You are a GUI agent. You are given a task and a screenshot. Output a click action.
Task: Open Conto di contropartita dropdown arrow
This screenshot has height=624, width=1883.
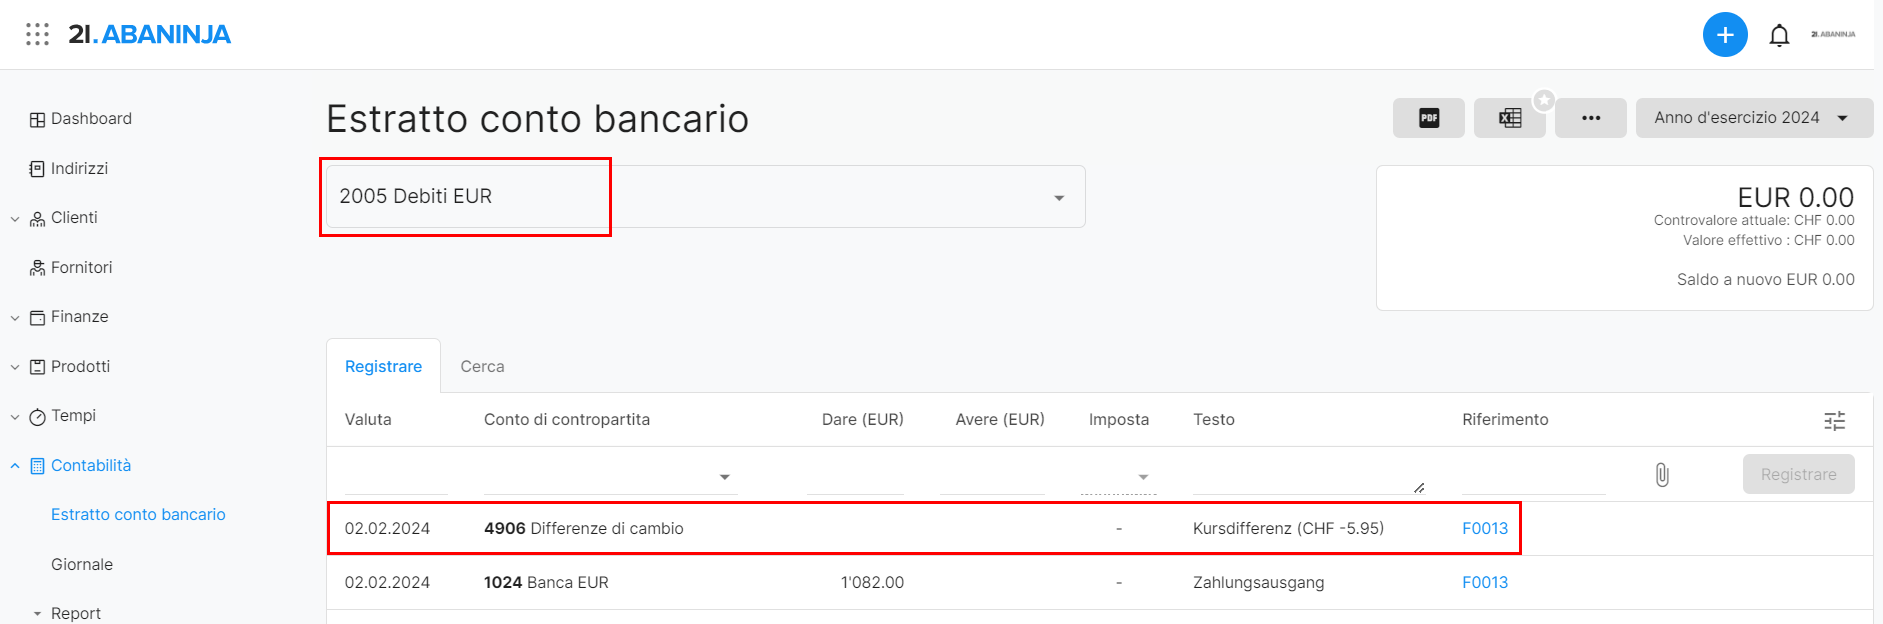725,478
